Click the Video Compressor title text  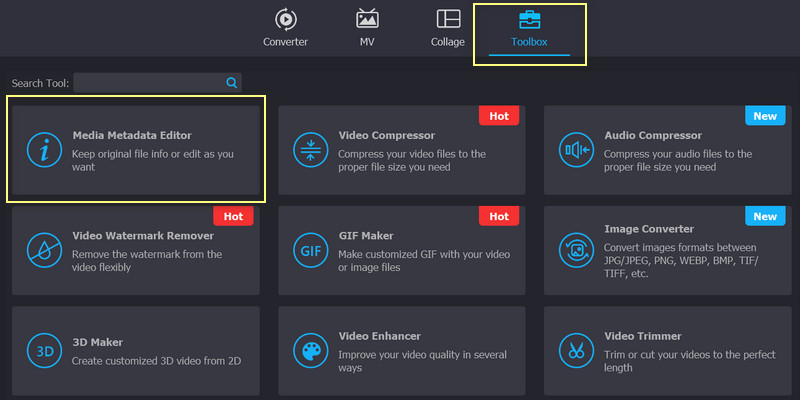tap(386, 135)
